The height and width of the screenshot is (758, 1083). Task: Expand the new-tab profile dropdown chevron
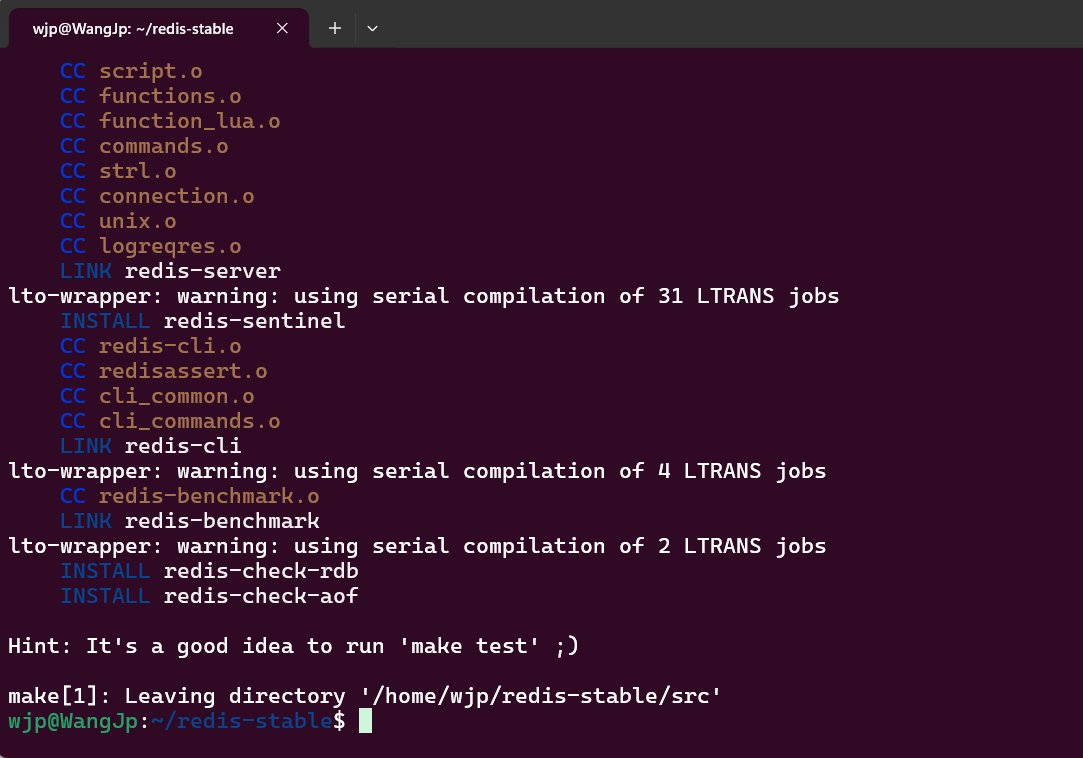pyautogui.click(x=372, y=28)
